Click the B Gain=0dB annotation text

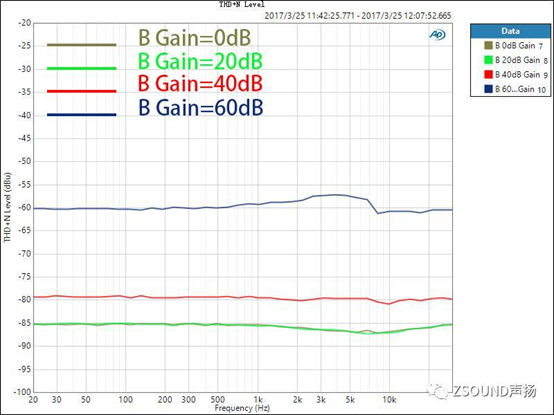195,38
